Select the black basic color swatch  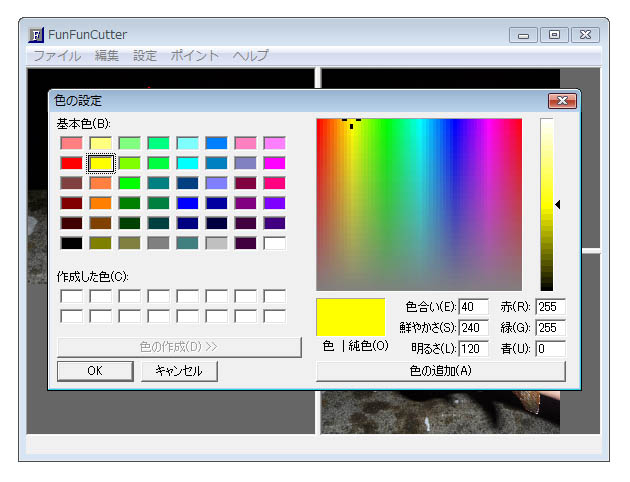point(72,243)
